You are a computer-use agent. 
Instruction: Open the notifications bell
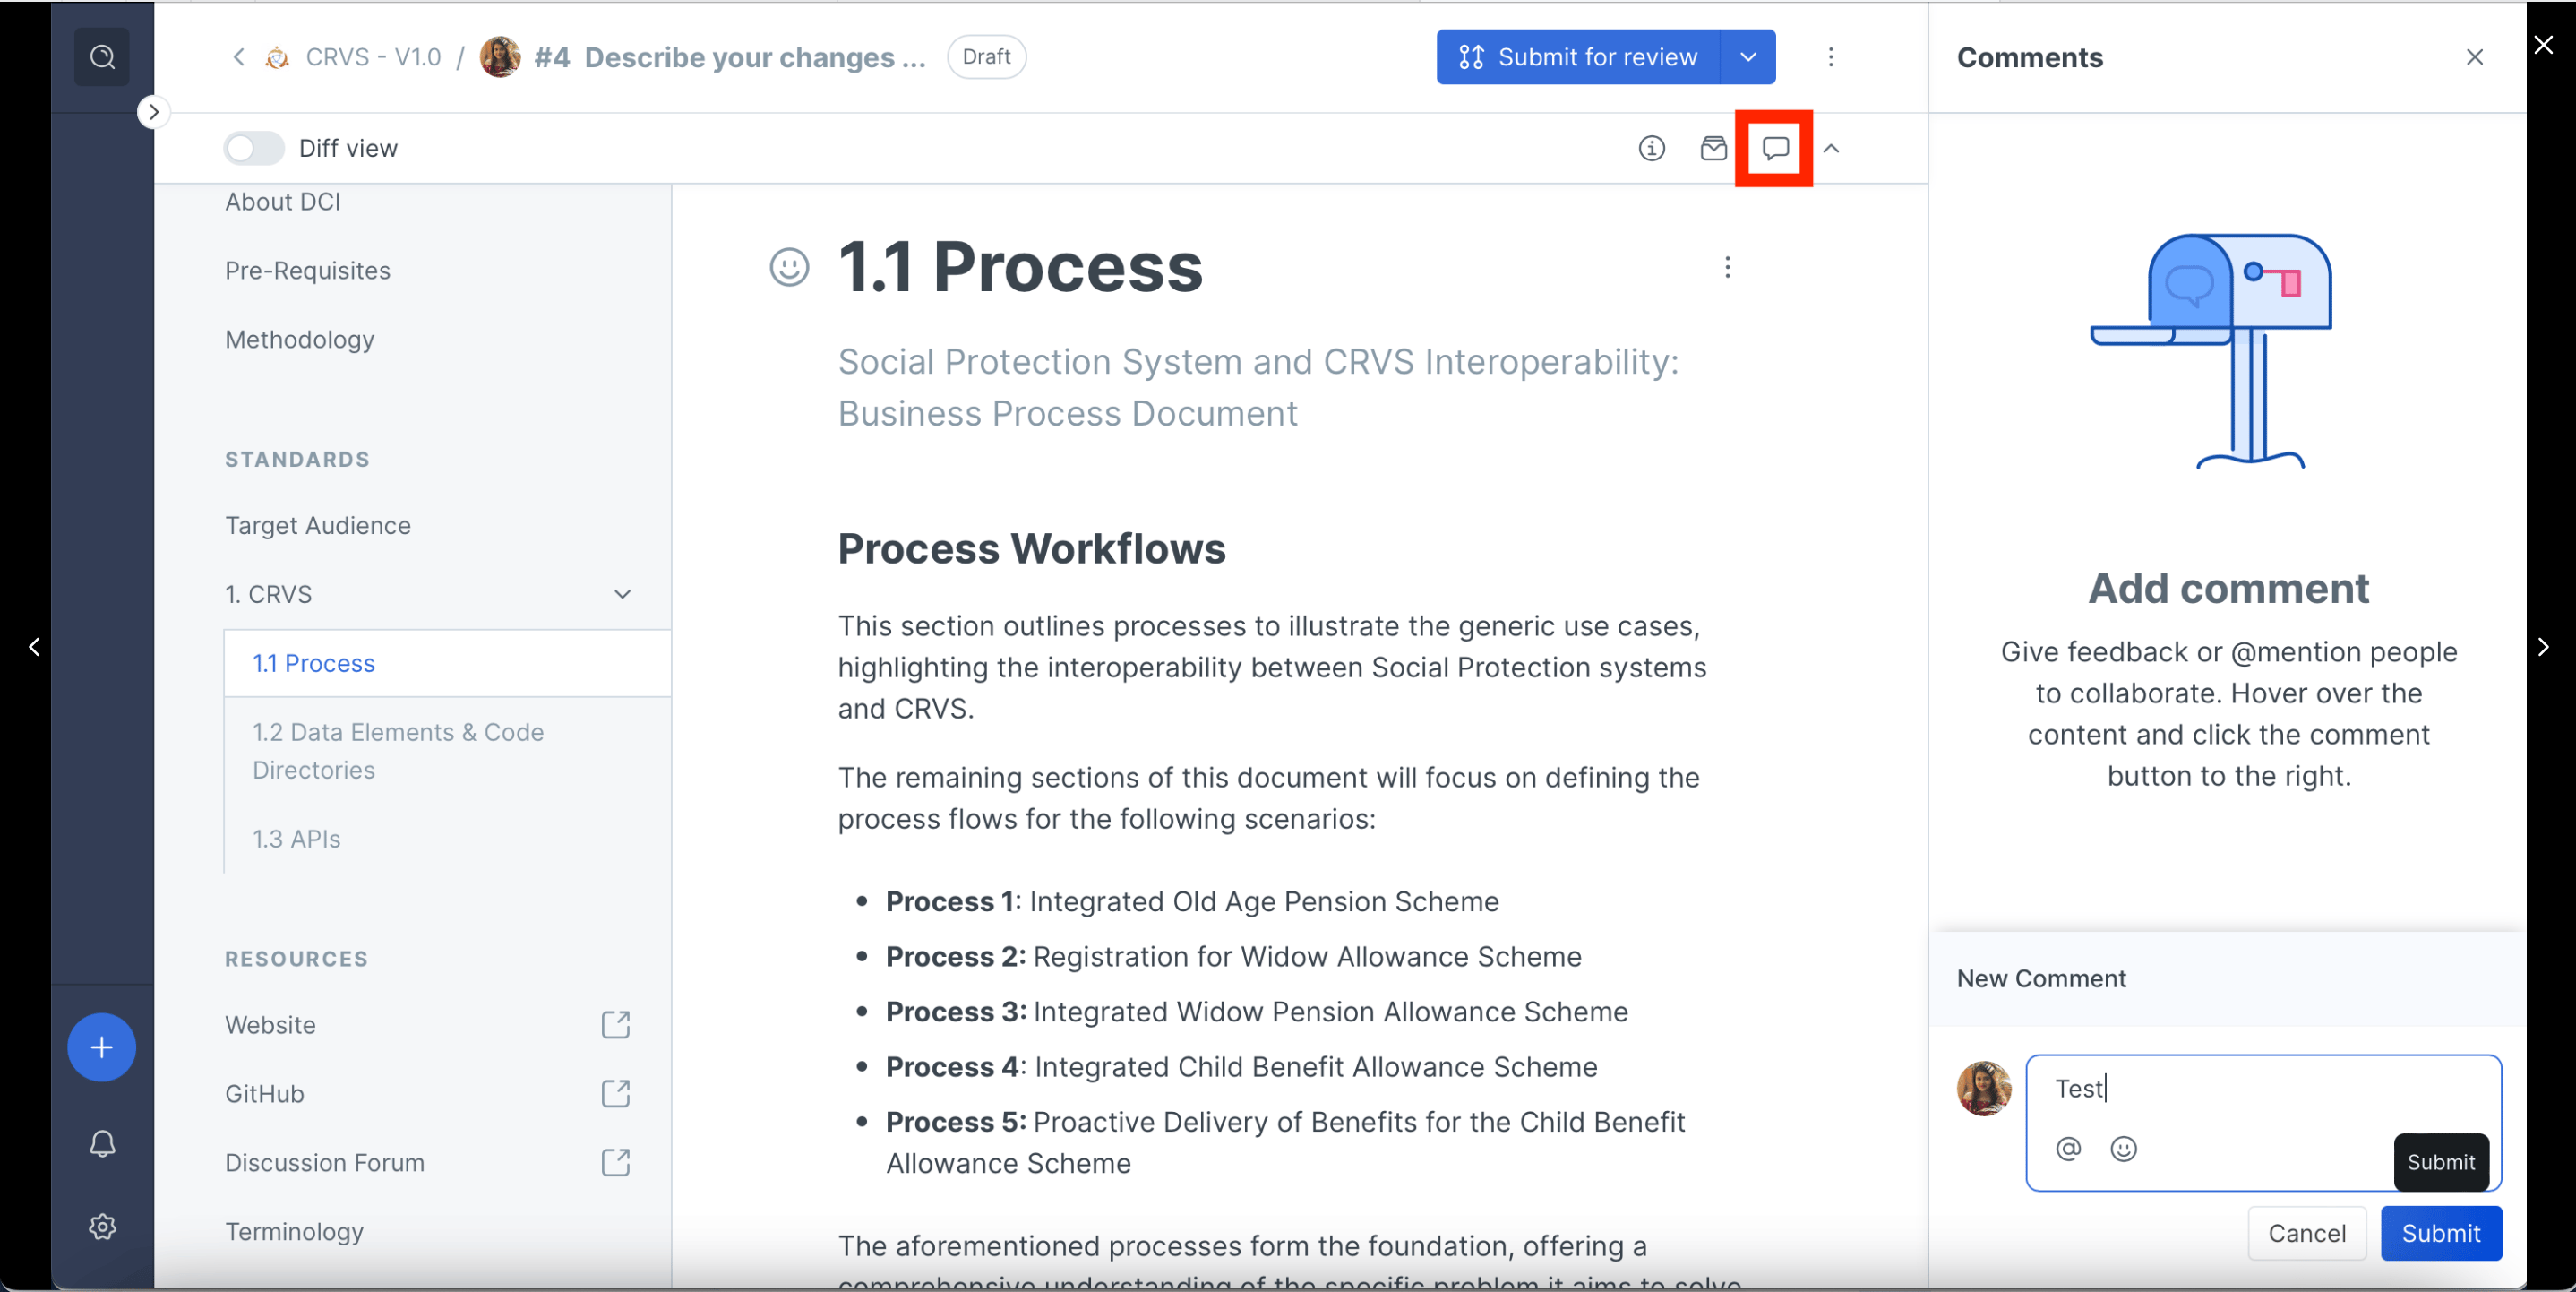point(102,1143)
